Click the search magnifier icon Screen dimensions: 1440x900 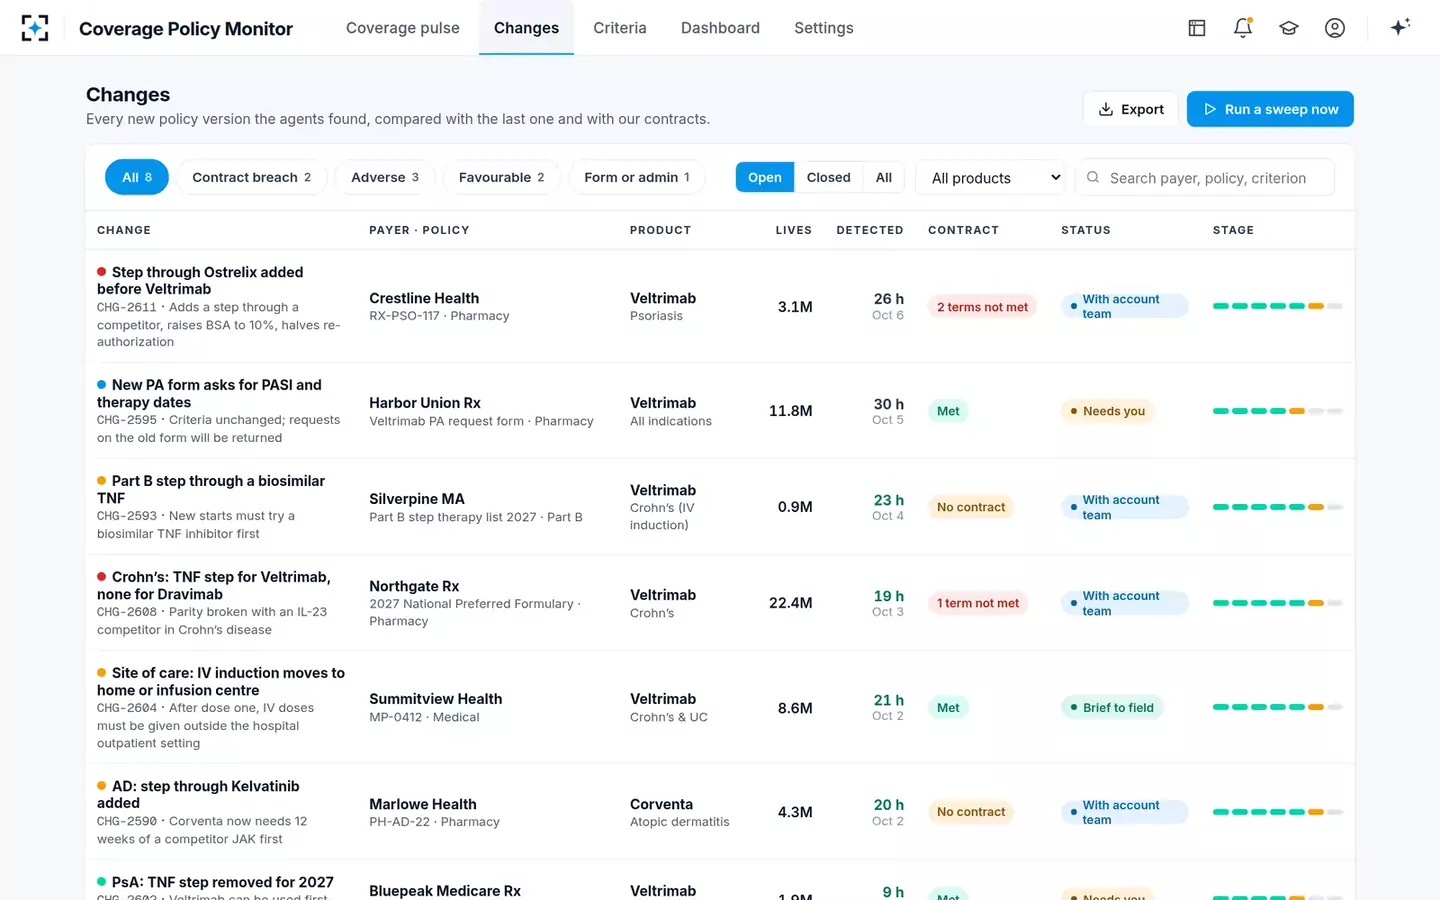(x=1093, y=177)
